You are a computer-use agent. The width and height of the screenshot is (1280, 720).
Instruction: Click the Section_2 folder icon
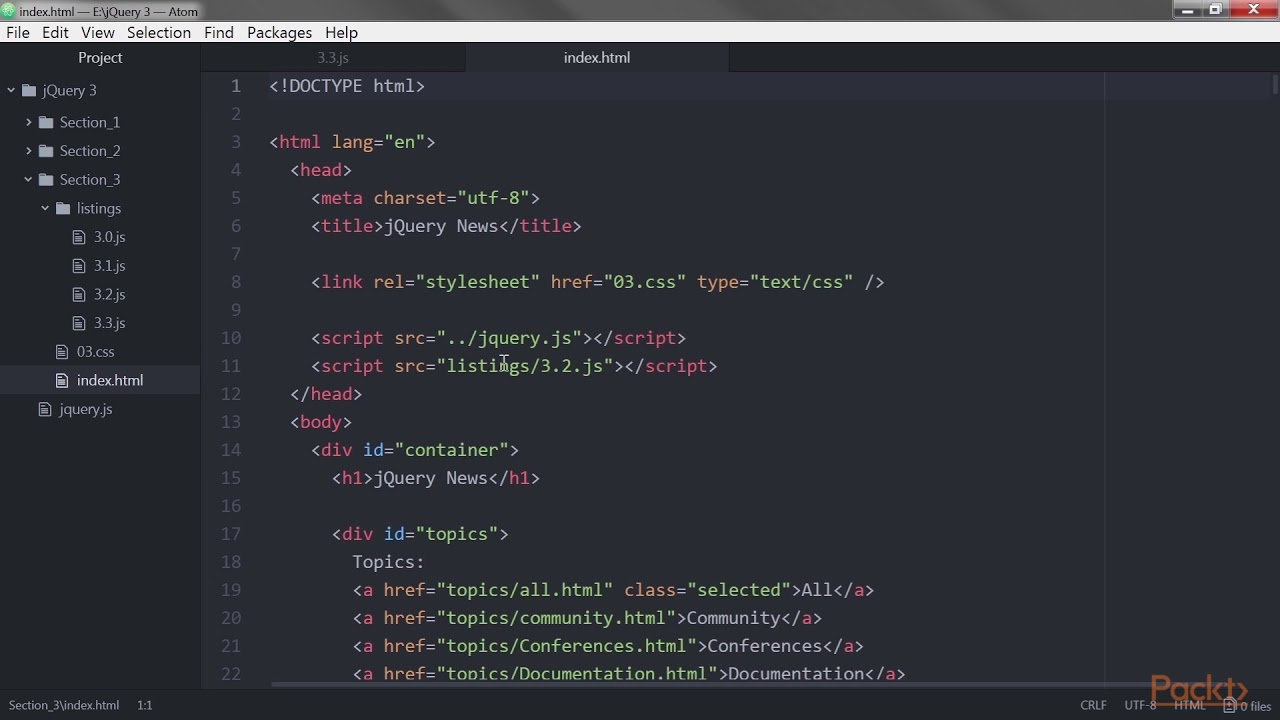coord(46,151)
